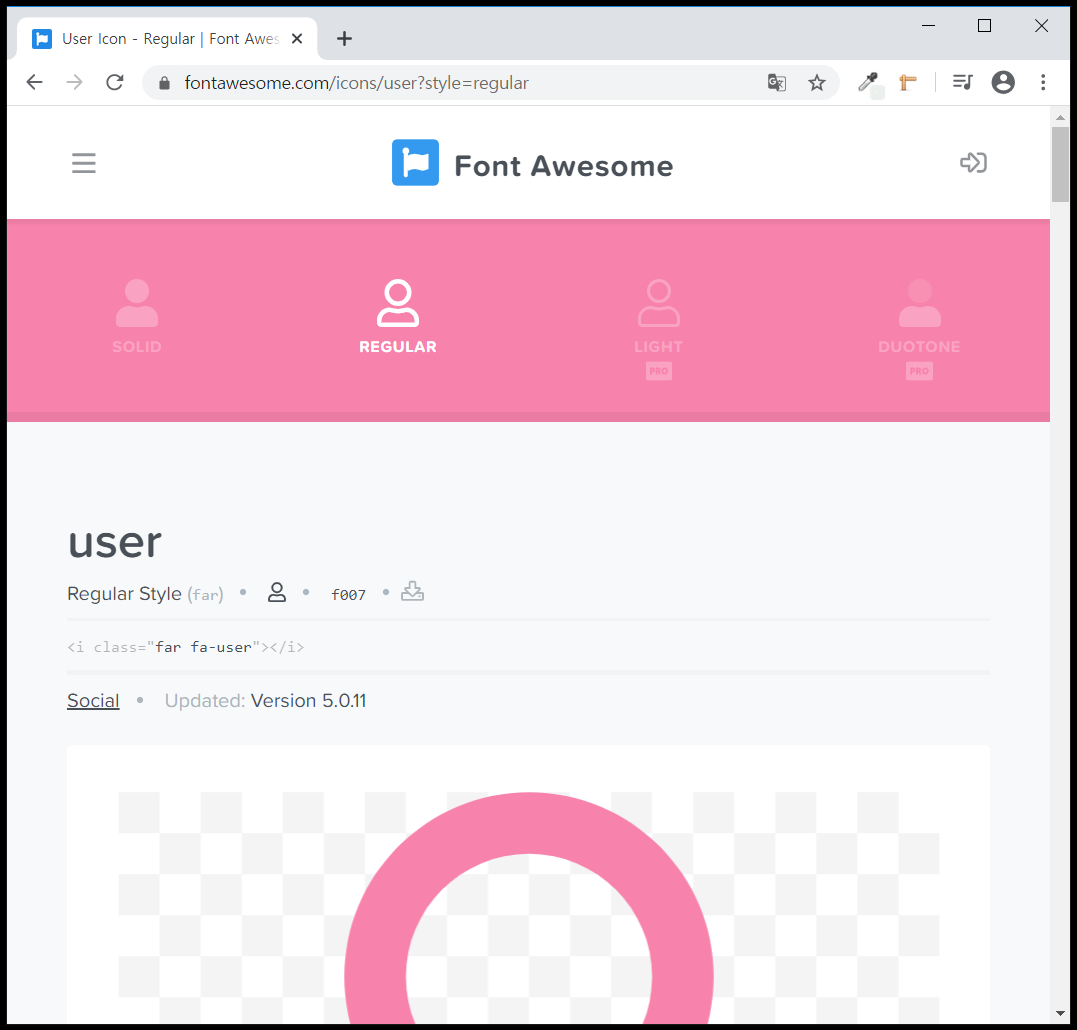Image resolution: width=1077 pixels, height=1030 pixels.
Task: Select the Duotone Pro style
Action: click(919, 329)
